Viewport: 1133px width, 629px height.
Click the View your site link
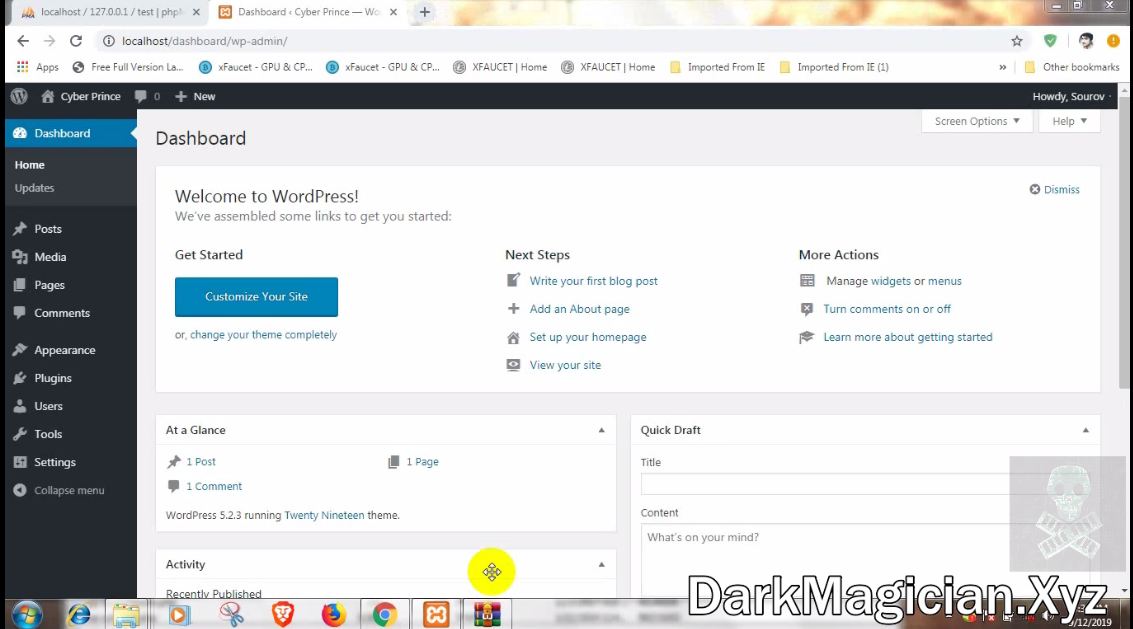pos(565,365)
